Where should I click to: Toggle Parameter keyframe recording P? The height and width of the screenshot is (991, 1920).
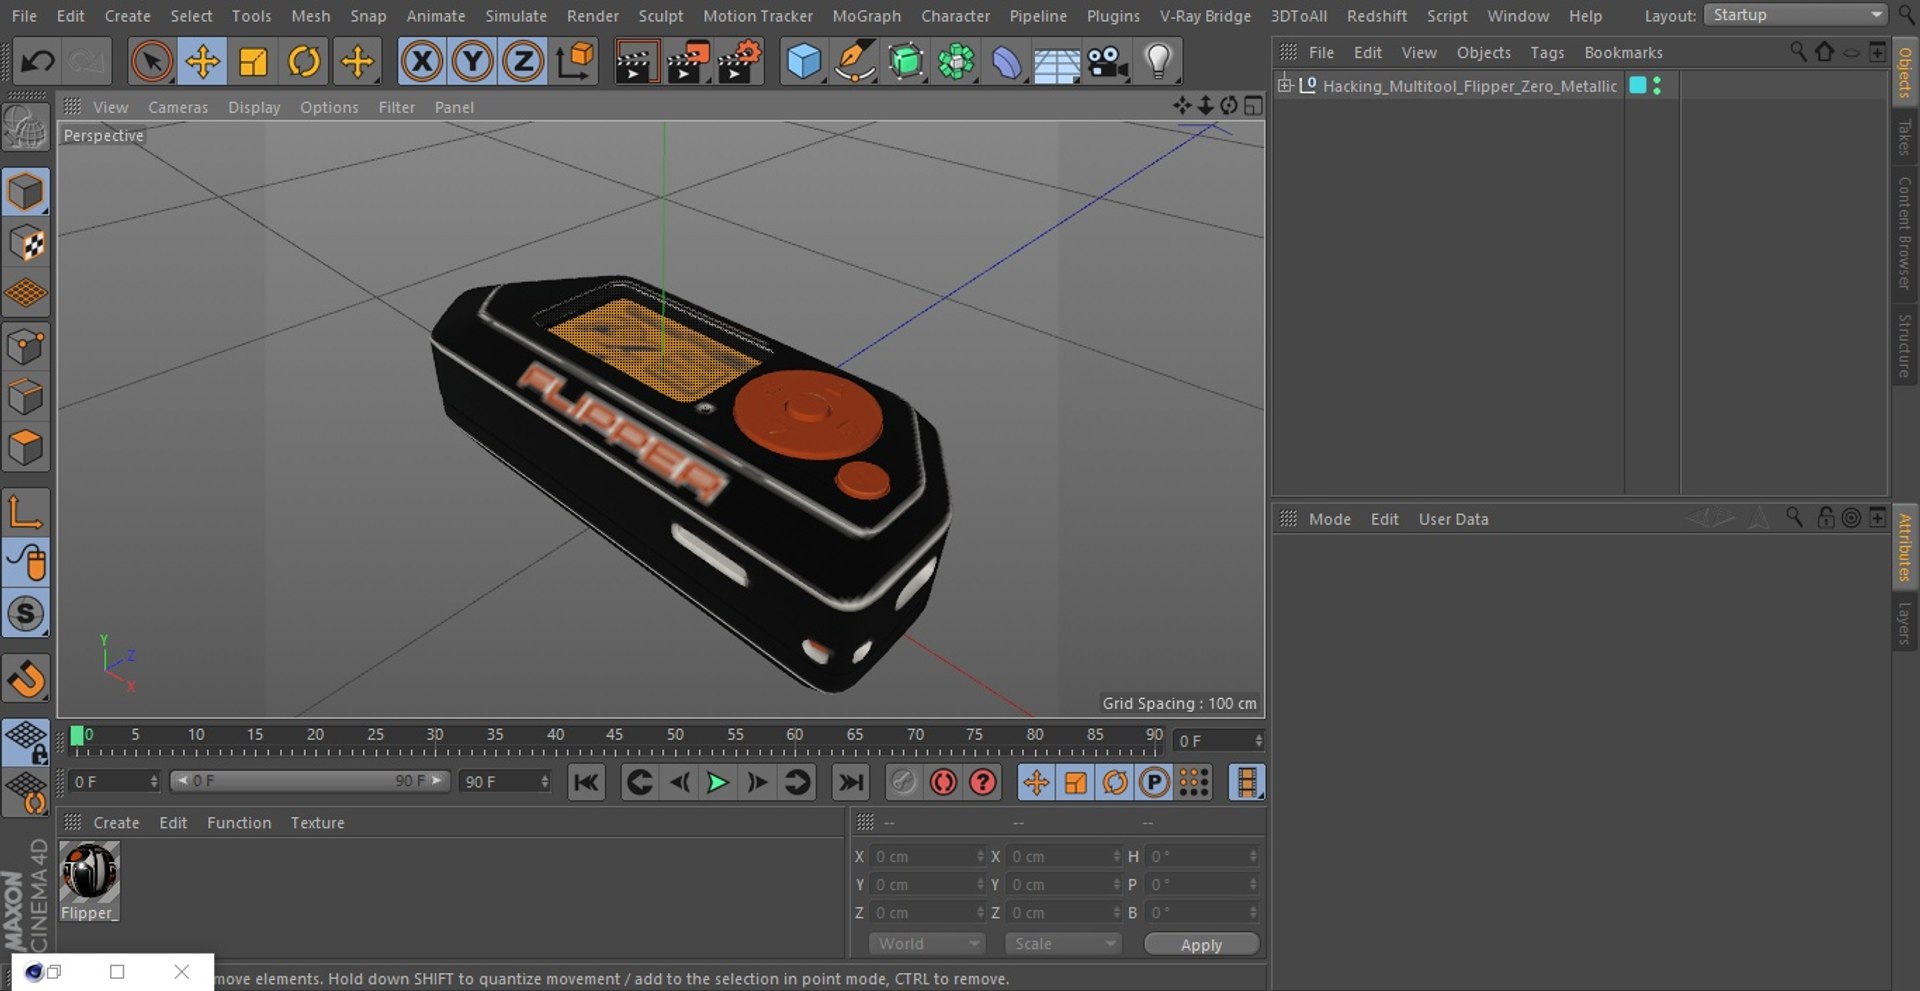(x=1154, y=783)
